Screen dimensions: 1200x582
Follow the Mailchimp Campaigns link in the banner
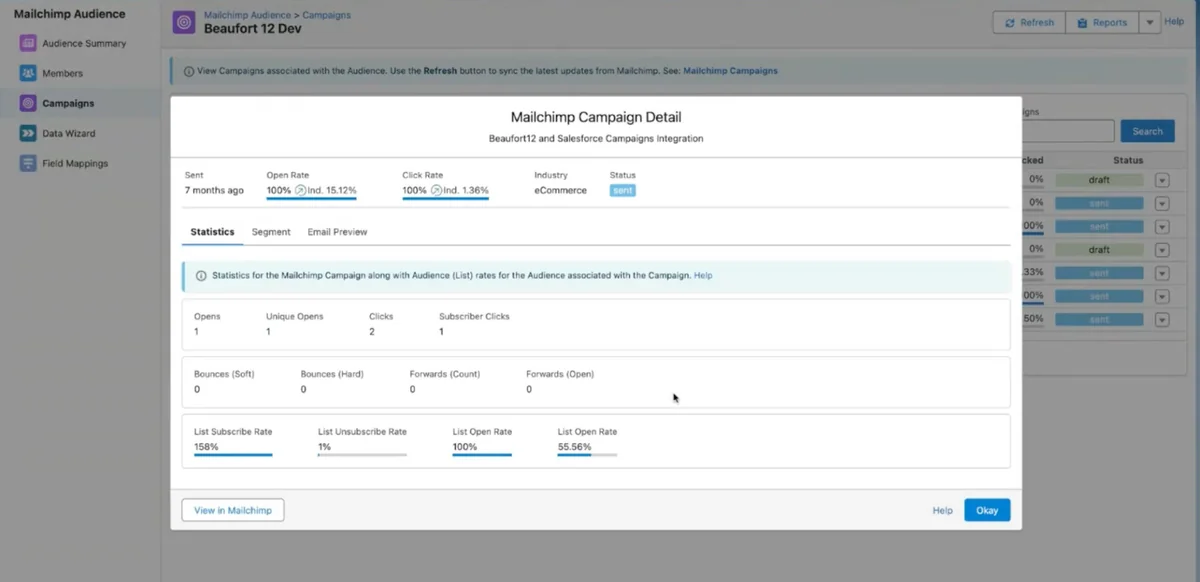(730, 71)
